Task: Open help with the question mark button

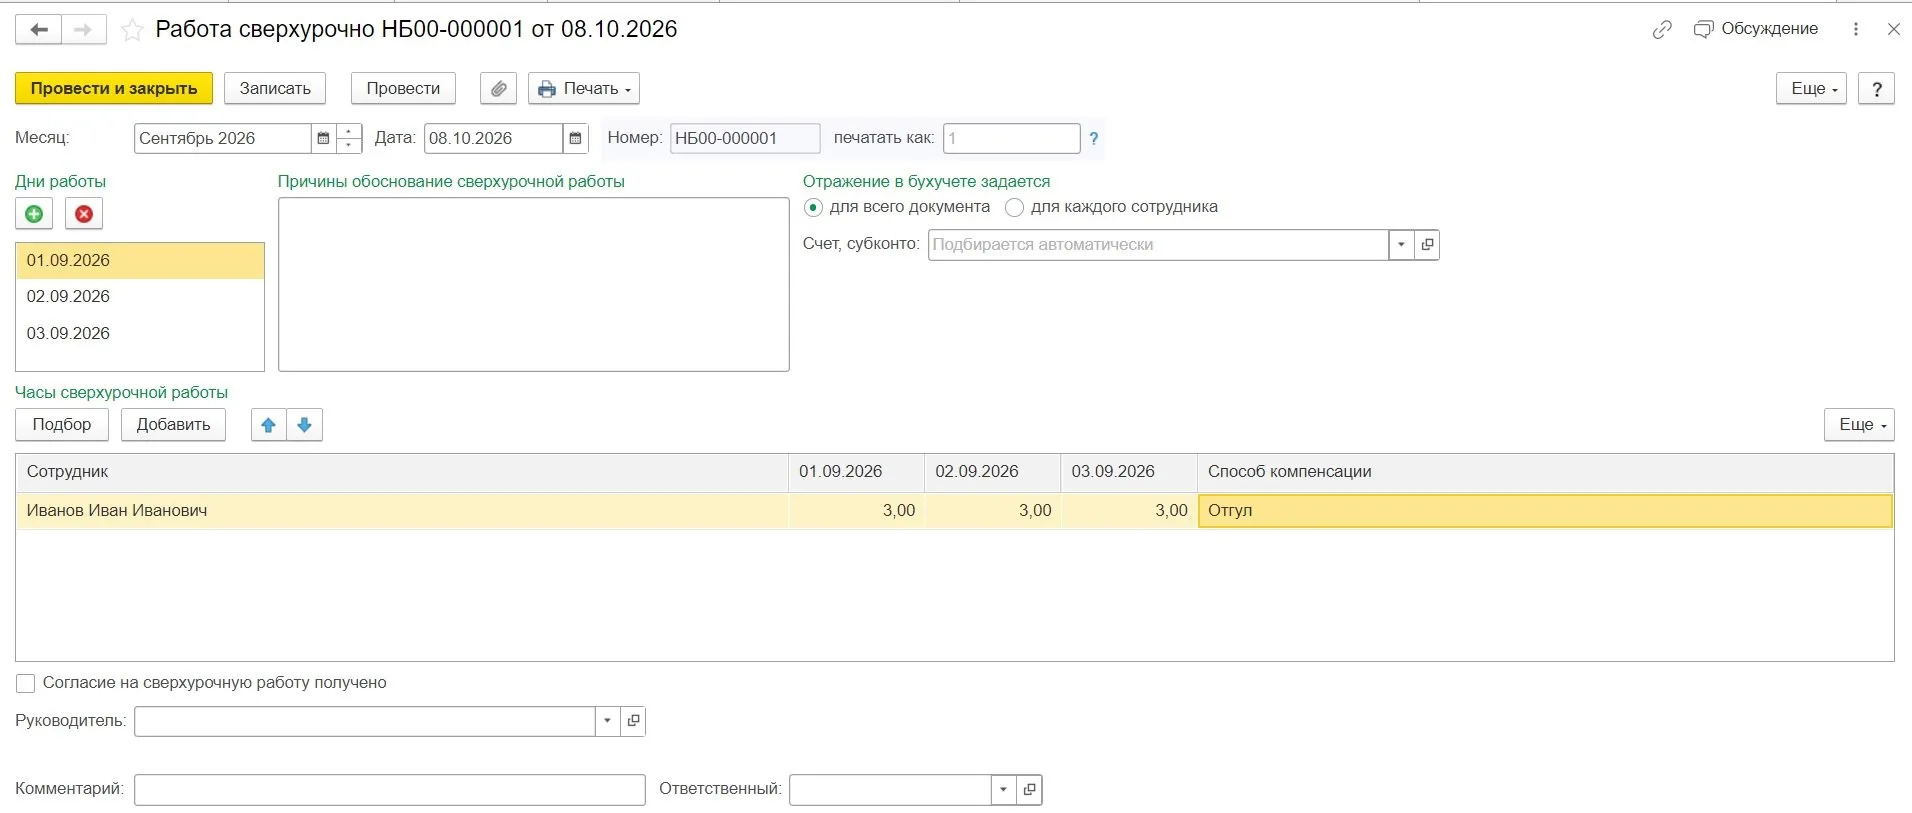Action: pos(1876,88)
